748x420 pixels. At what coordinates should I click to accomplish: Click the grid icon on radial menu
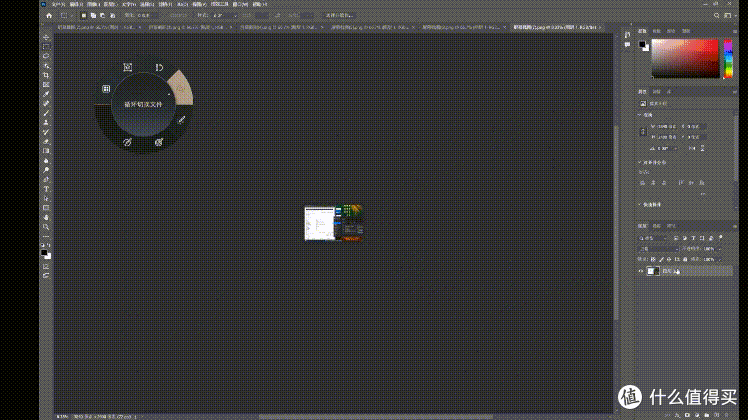(x=106, y=89)
